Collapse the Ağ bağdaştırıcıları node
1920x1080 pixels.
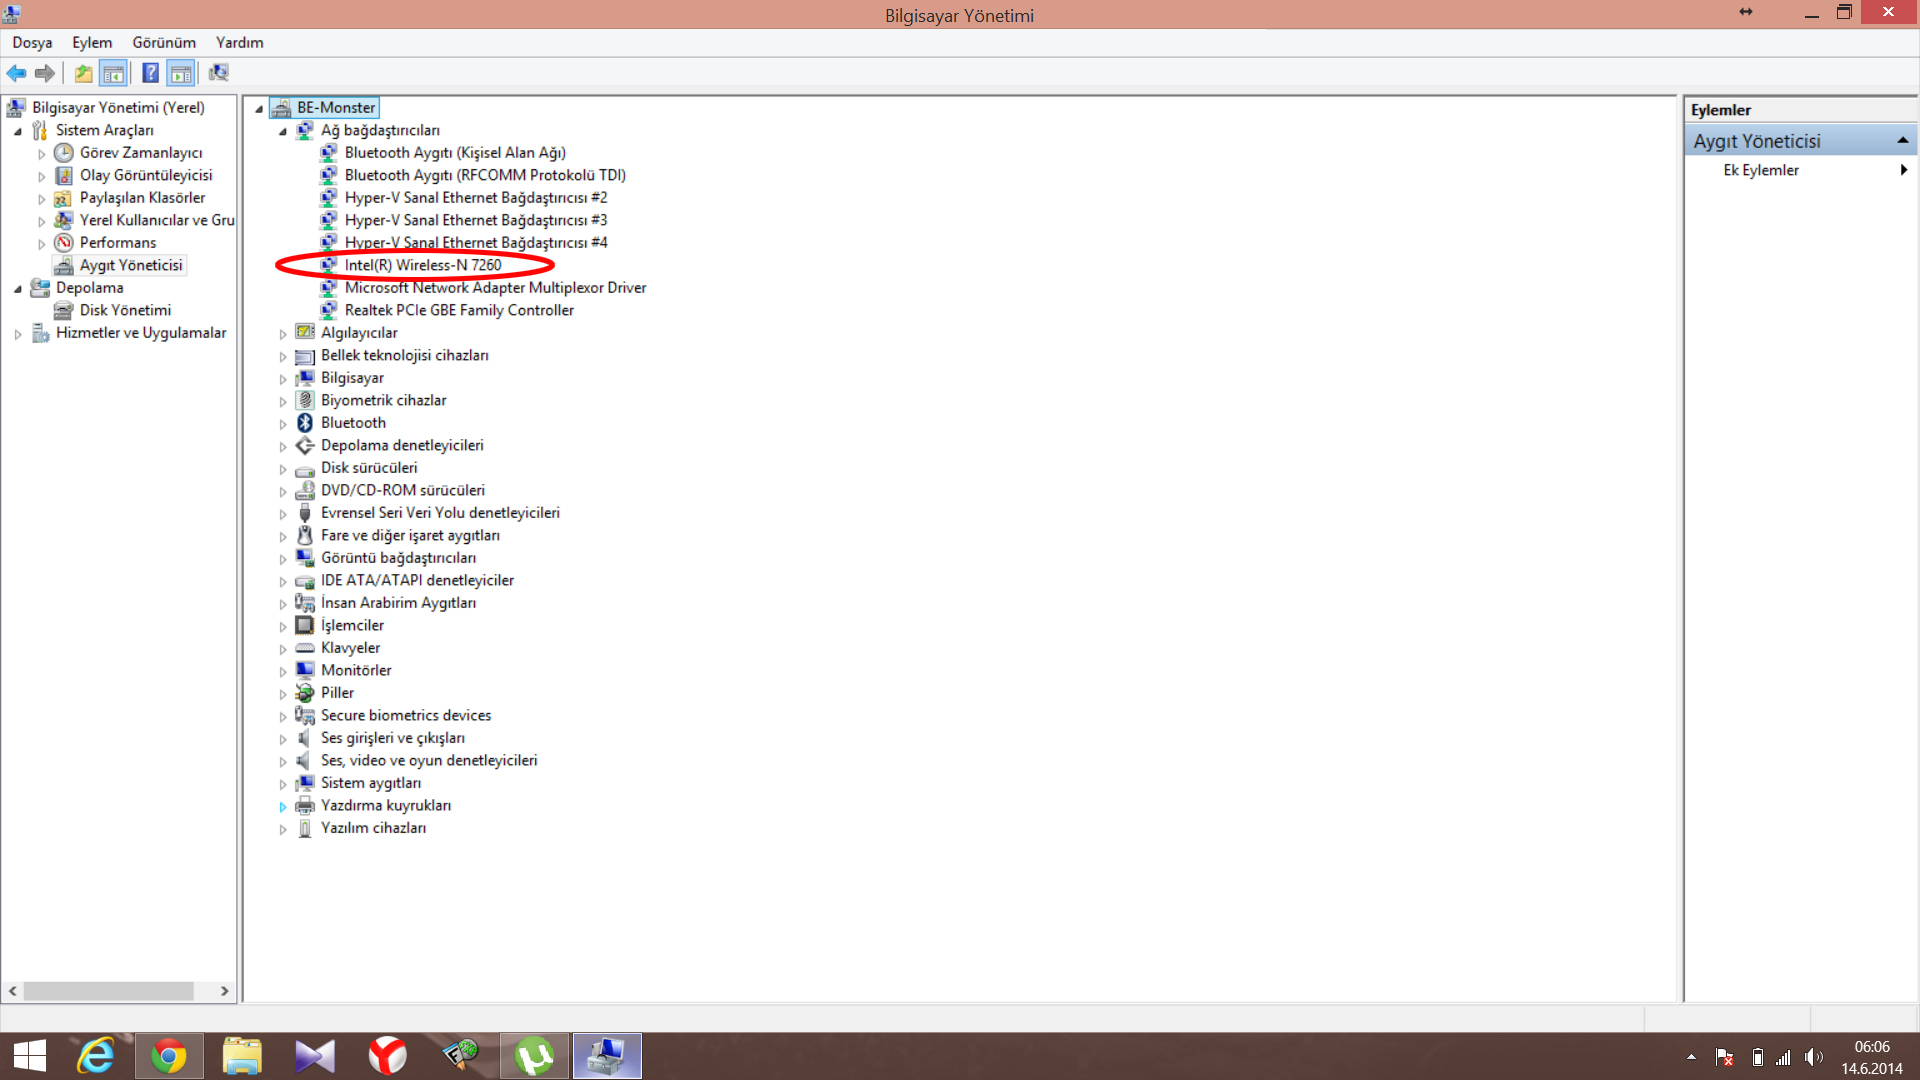click(x=283, y=131)
